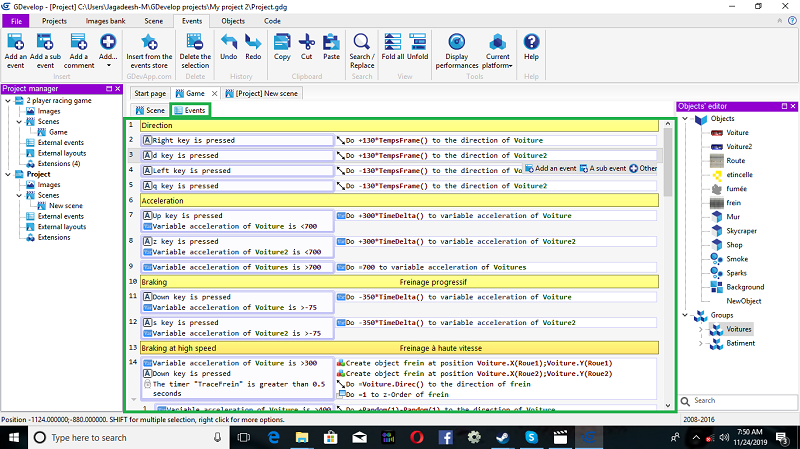Collapse the 2 player racing game tree node
This screenshot has height=449, width=800.
pos(7,101)
